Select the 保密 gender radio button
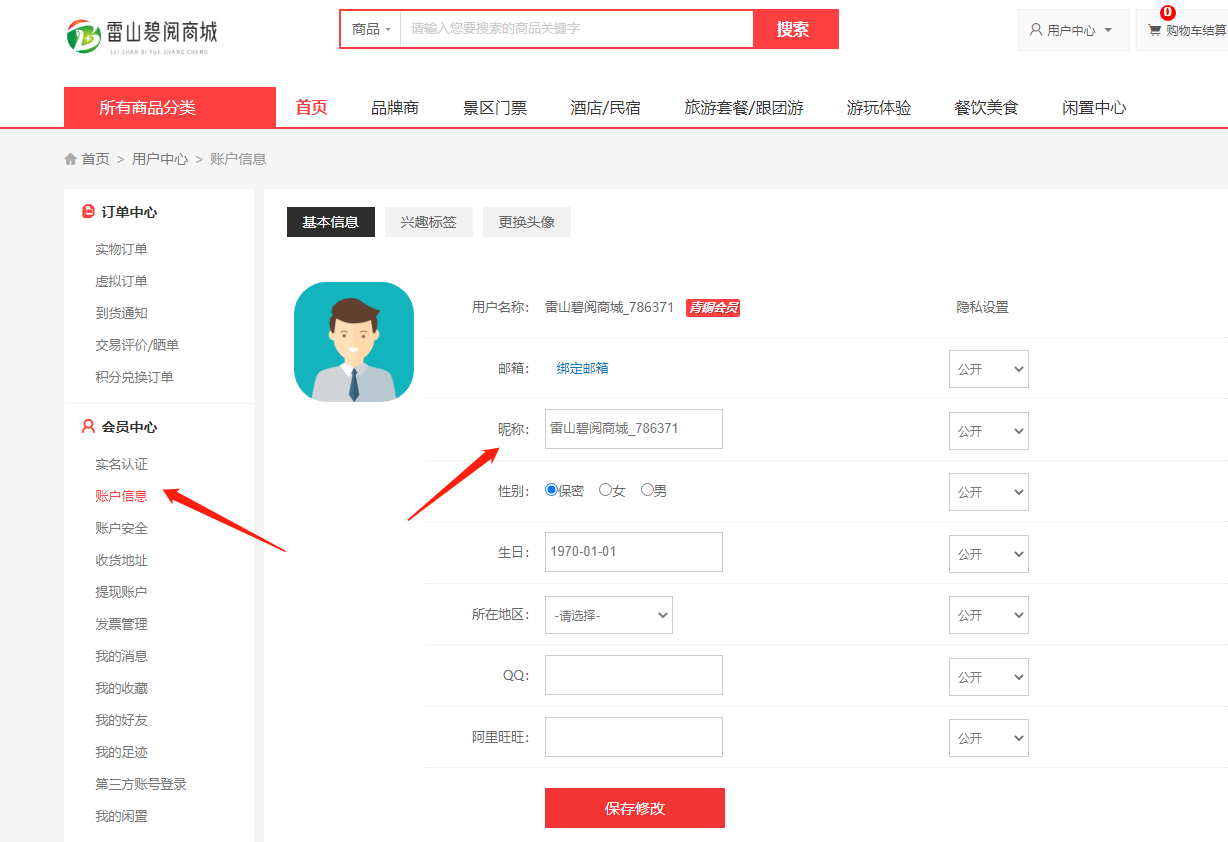This screenshot has width=1228, height=842. (x=551, y=490)
